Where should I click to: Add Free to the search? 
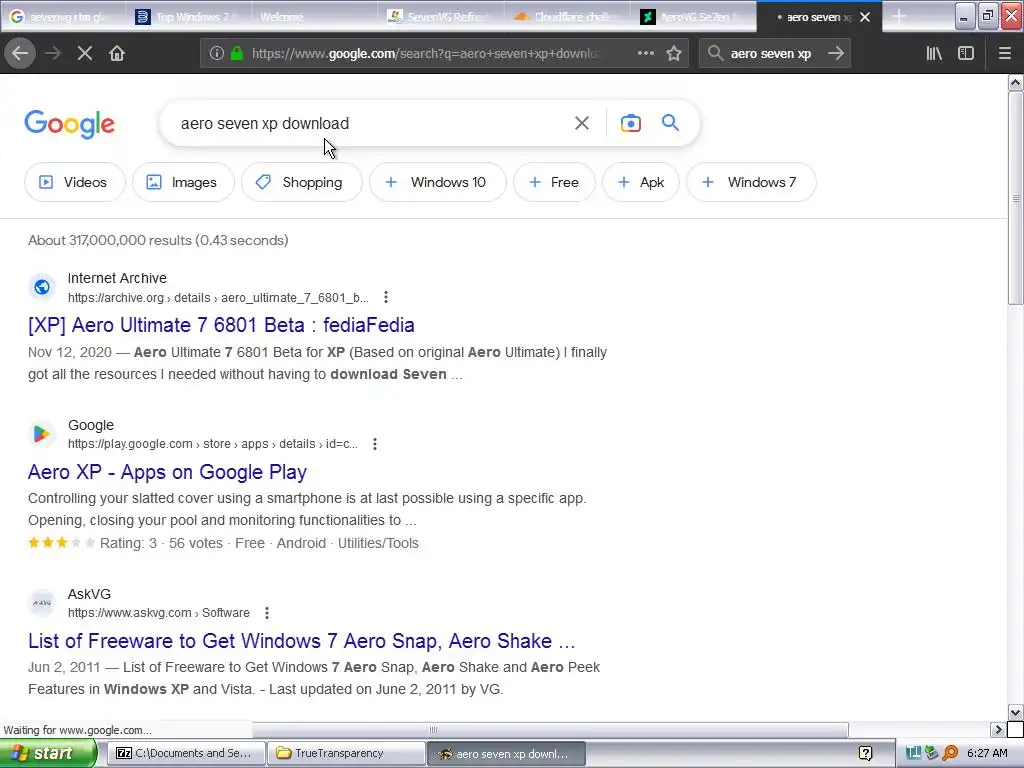click(x=554, y=182)
